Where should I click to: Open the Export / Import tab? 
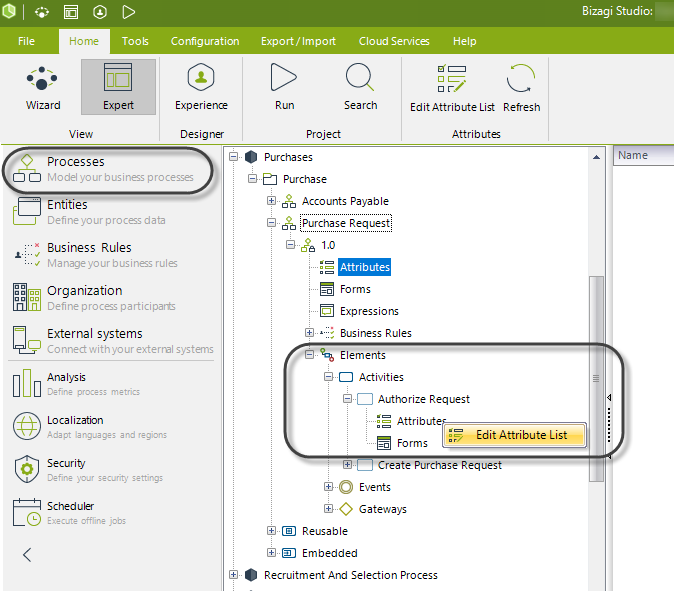click(298, 41)
